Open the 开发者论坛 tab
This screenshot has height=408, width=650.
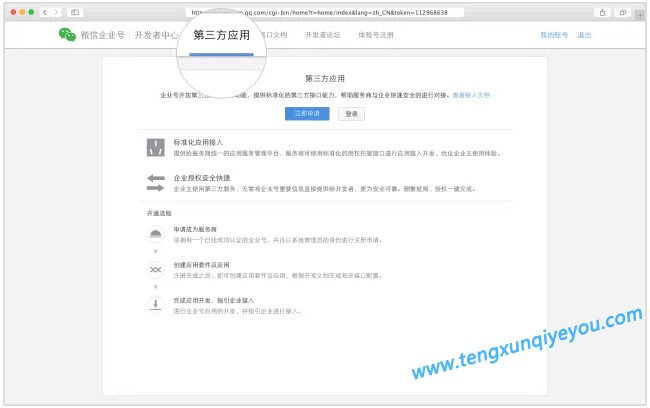click(x=323, y=35)
